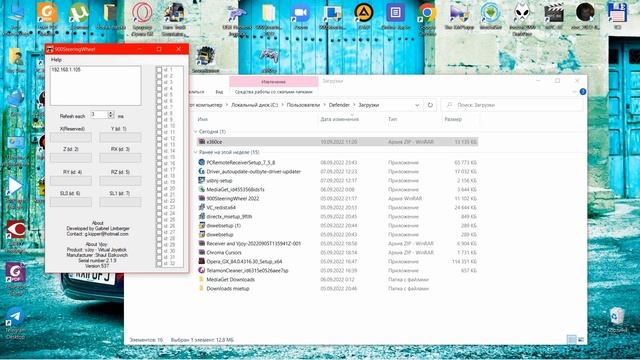Image resolution: width=640 pixels, height=360 pixels.
Task: Open the gamepad icon on desktop
Action: (269, 56)
